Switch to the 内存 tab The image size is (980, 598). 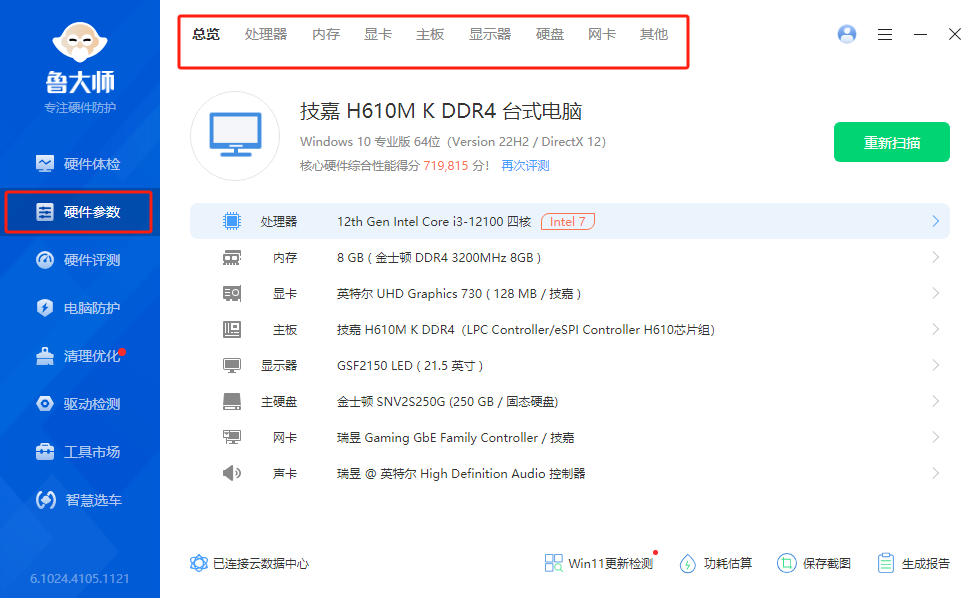coord(326,34)
